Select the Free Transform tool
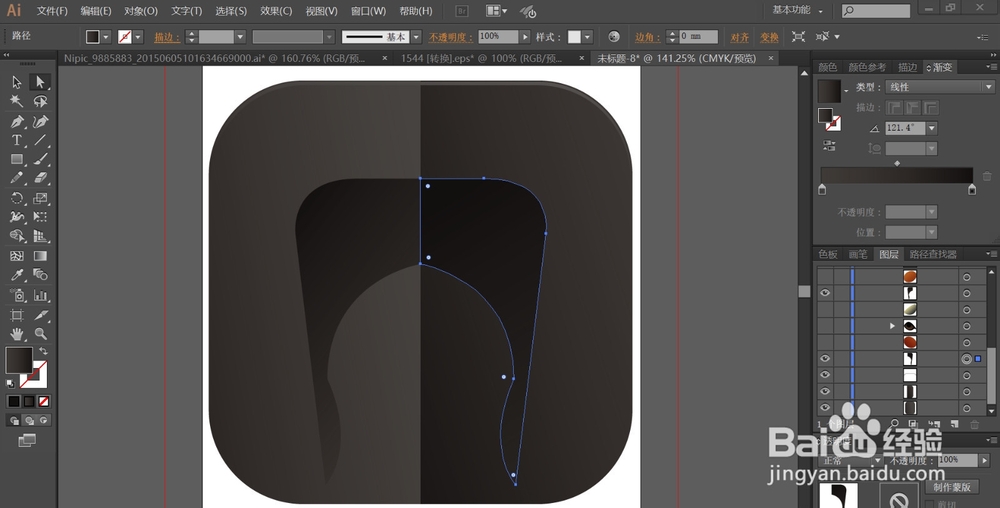 pos(40,217)
